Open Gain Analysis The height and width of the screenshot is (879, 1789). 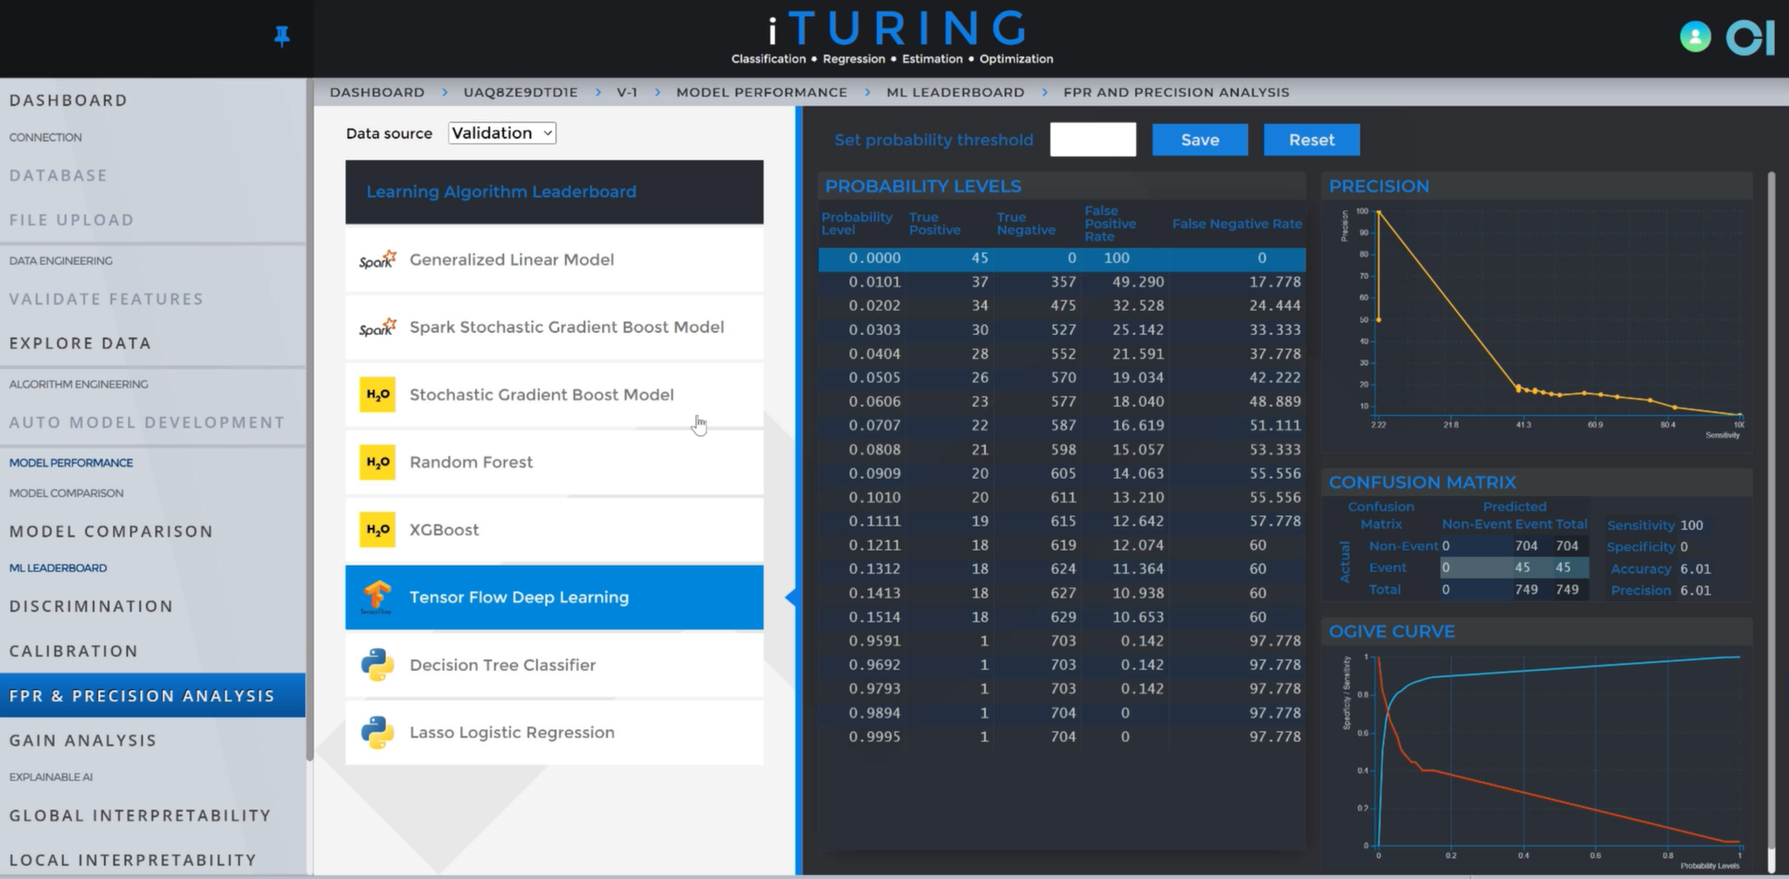(x=83, y=740)
